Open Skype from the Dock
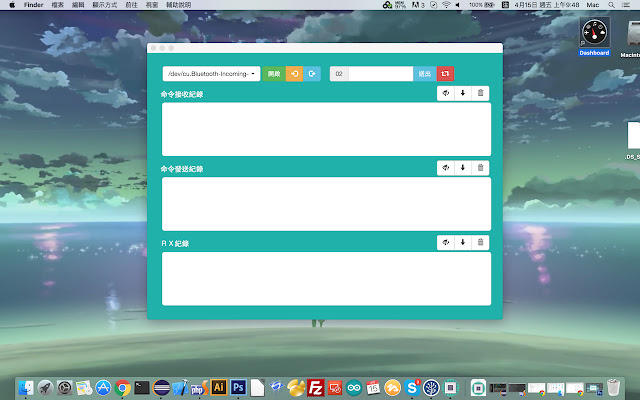This screenshot has width=640, height=400. click(412, 387)
